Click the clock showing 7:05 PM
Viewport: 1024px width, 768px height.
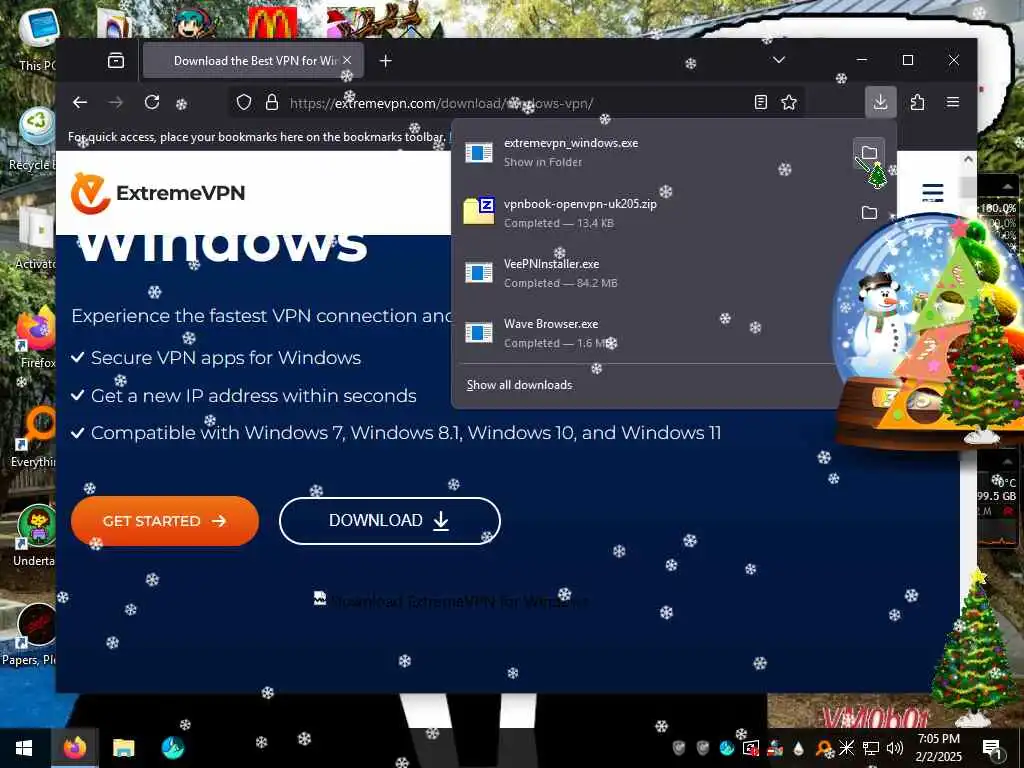click(938, 748)
